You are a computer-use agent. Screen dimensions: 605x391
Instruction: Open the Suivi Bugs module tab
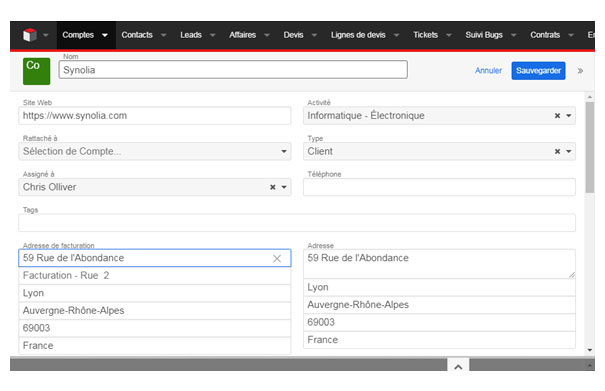[484, 35]
